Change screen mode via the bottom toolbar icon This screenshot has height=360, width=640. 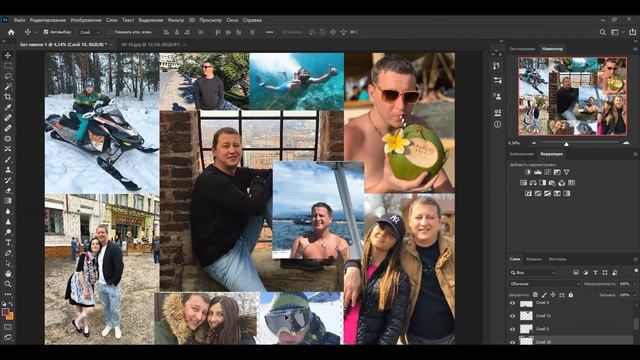[x=8, y=337]
